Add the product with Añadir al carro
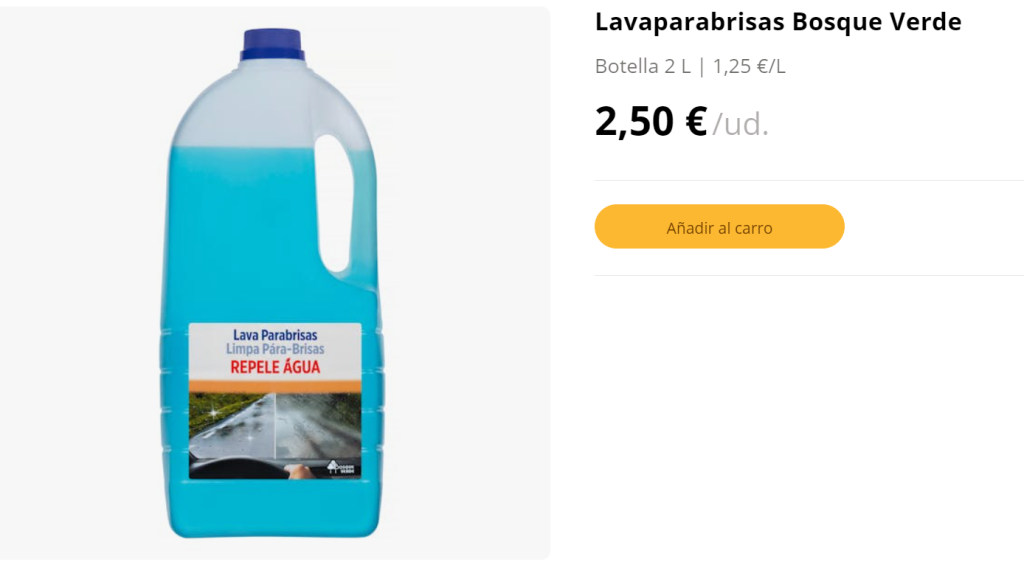Screen dimensions: 1024x576 [x=719, y=227]
